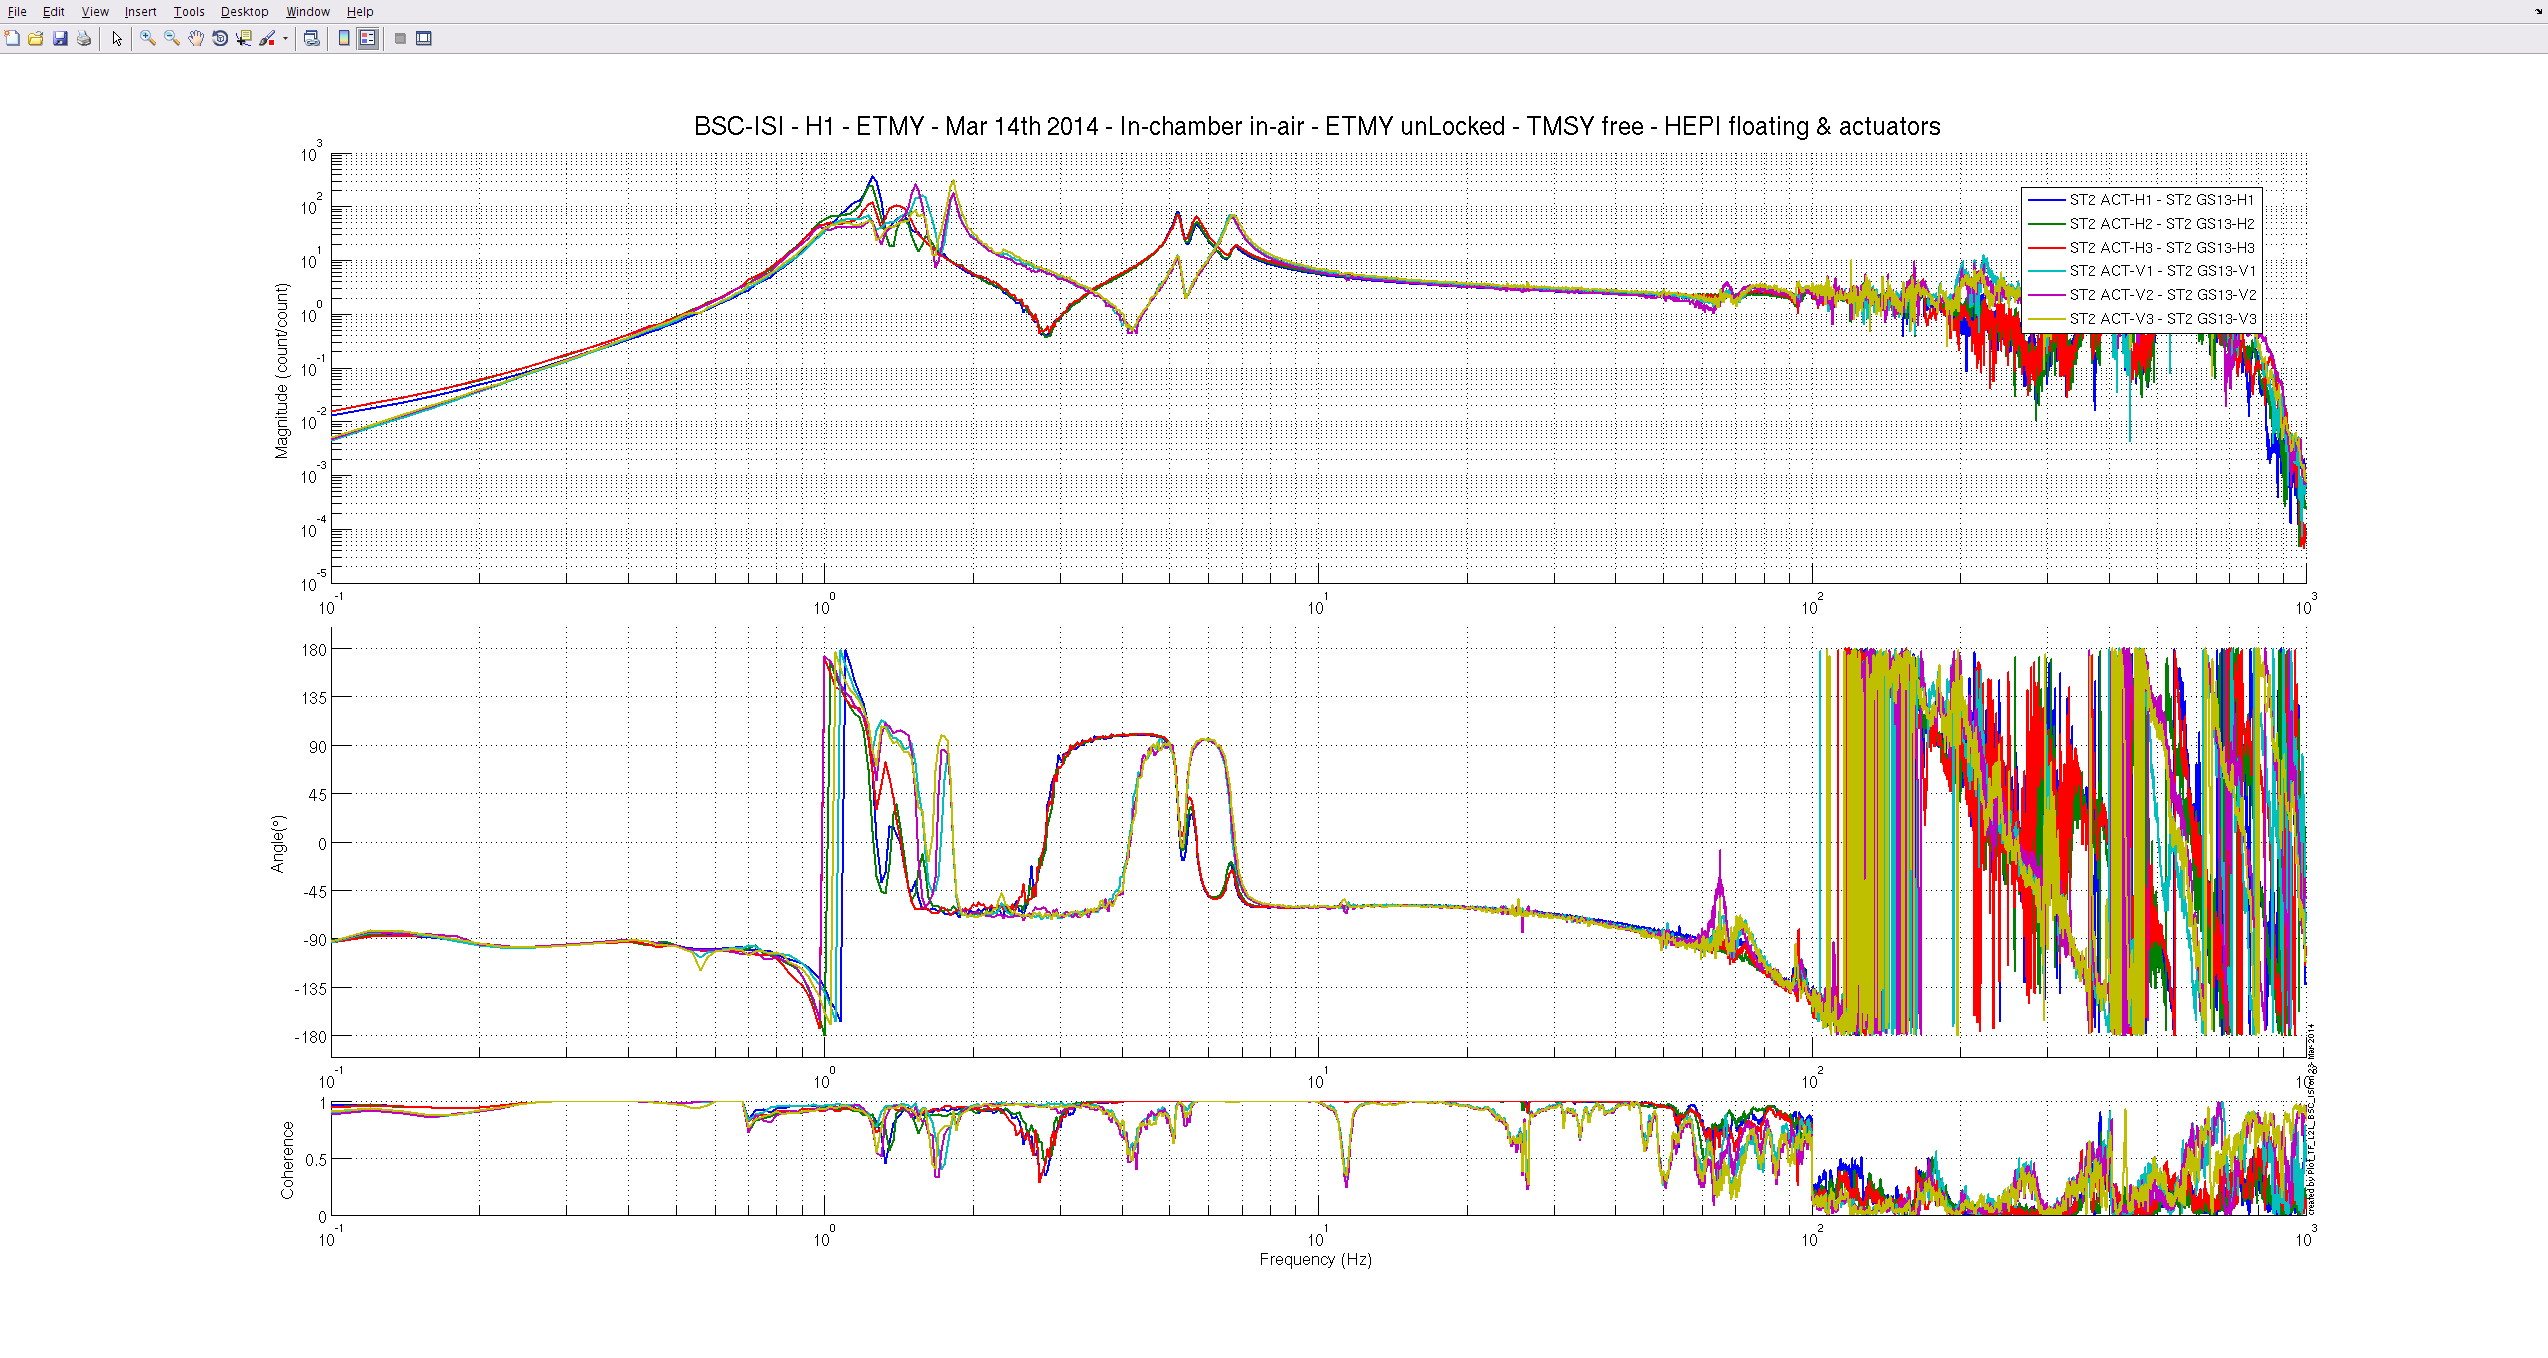Viewport: 2548px width, 1358px height.
Task: Click the blue H1 legend line sample
Action: (x=2046, y=200)
